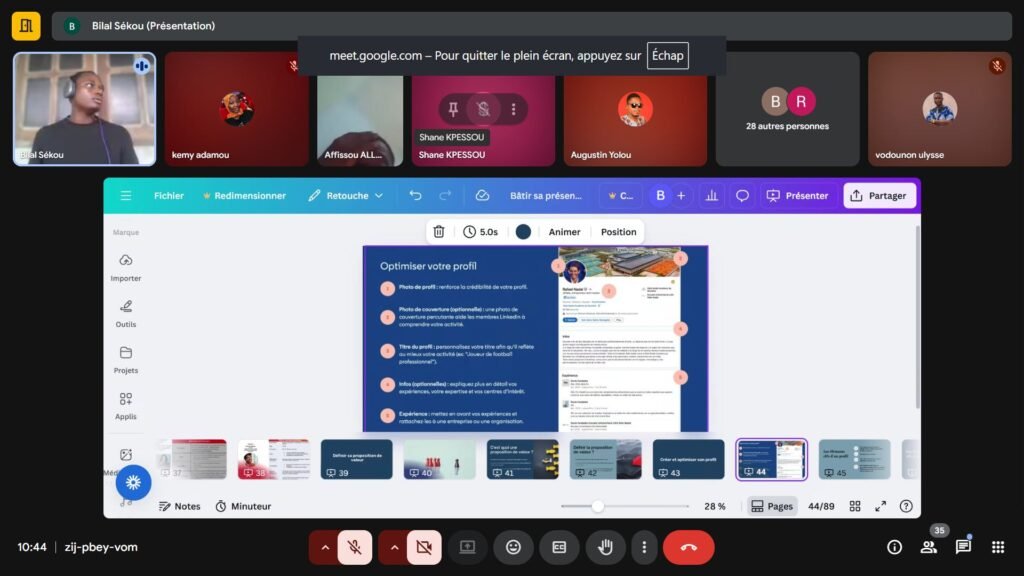Expand audio settings arrow beside microphone
The height and width of the screenshot is (576, 1024).
pyautogui.click(x=322, y=547)
